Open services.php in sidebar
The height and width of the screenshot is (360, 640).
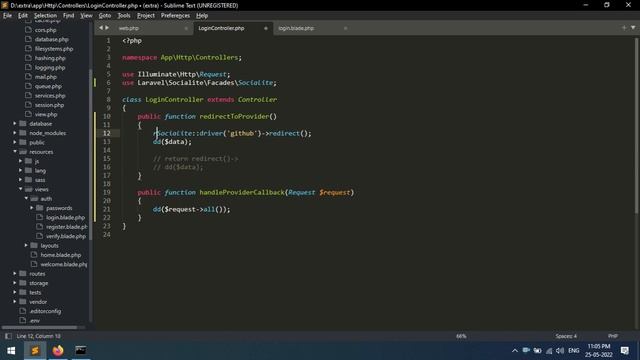tap(50, 96)
